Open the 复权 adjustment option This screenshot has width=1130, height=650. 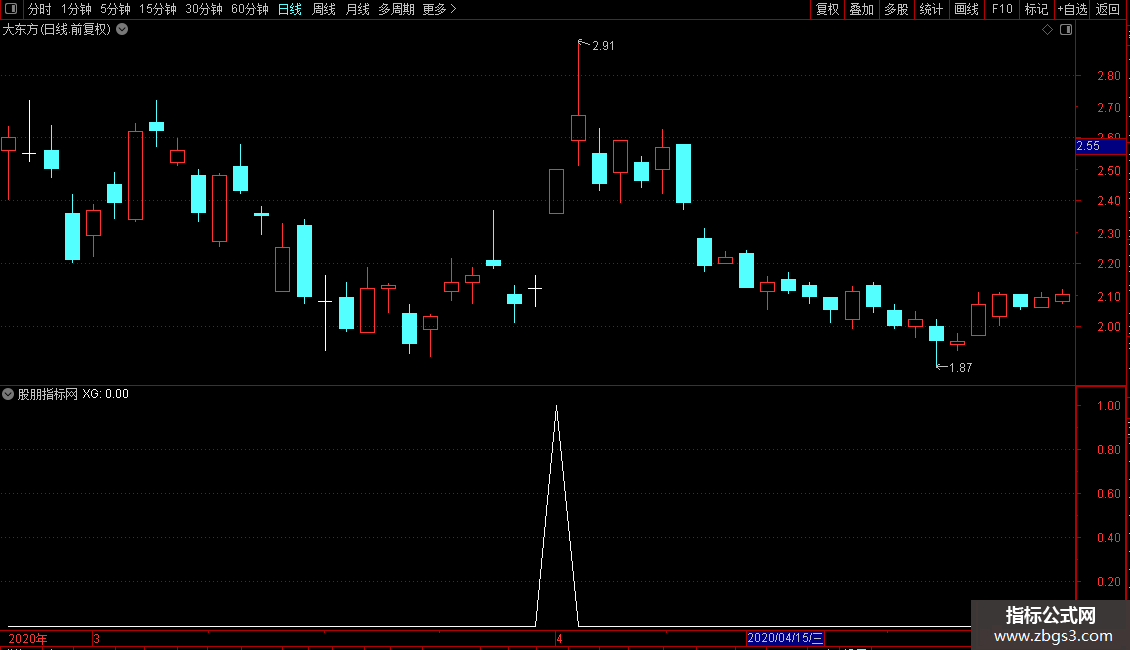pyautogui.click(x=827, y=9)
